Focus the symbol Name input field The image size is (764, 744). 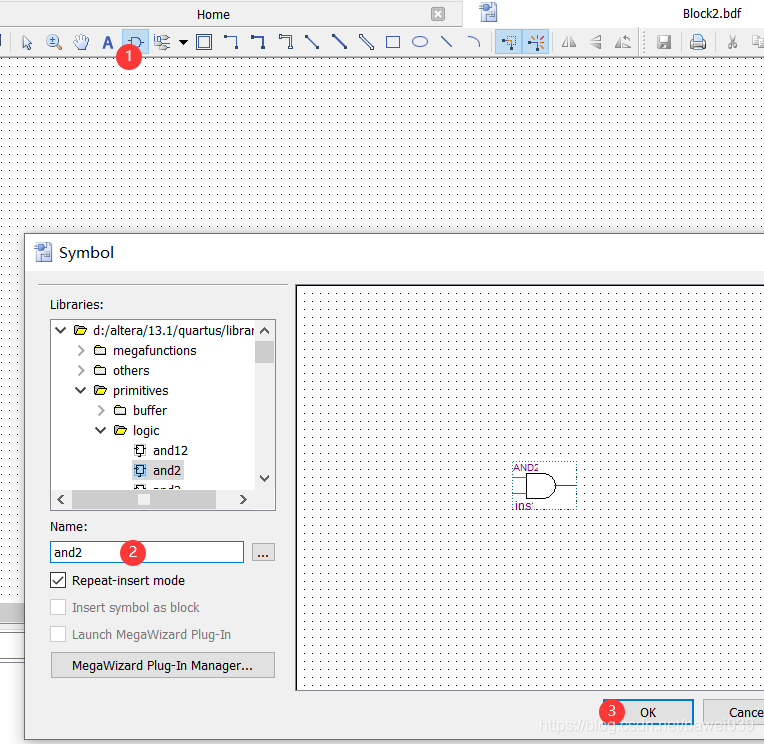click(x=147, y=552)
